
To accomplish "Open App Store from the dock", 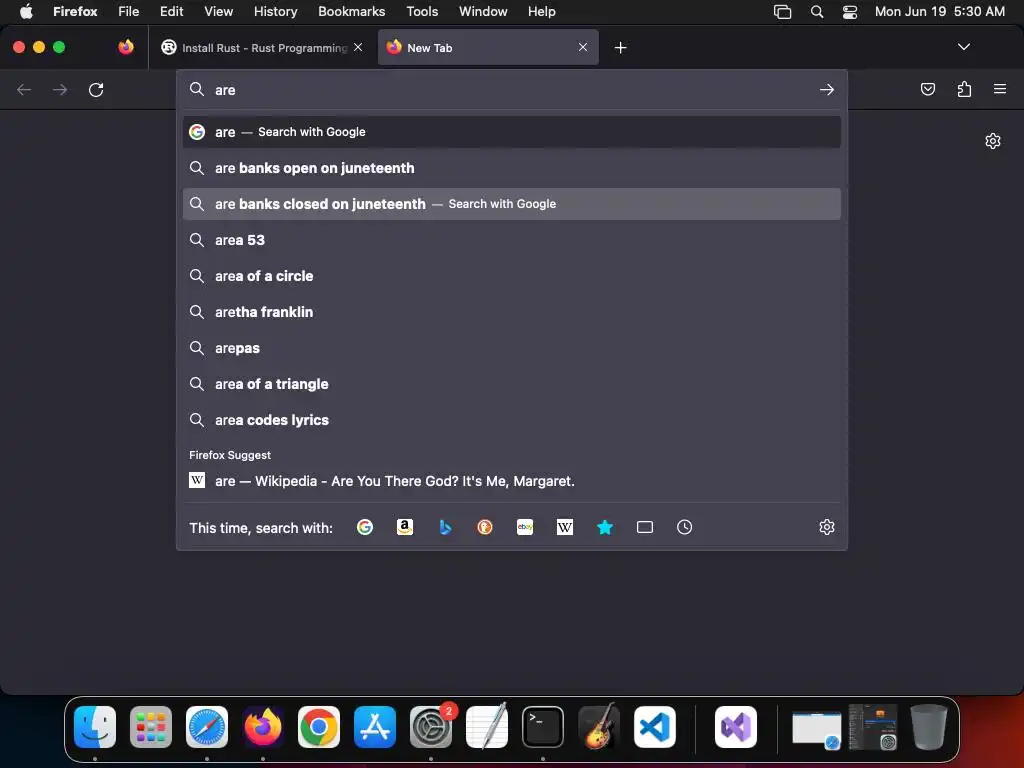I will click(375, 727).
